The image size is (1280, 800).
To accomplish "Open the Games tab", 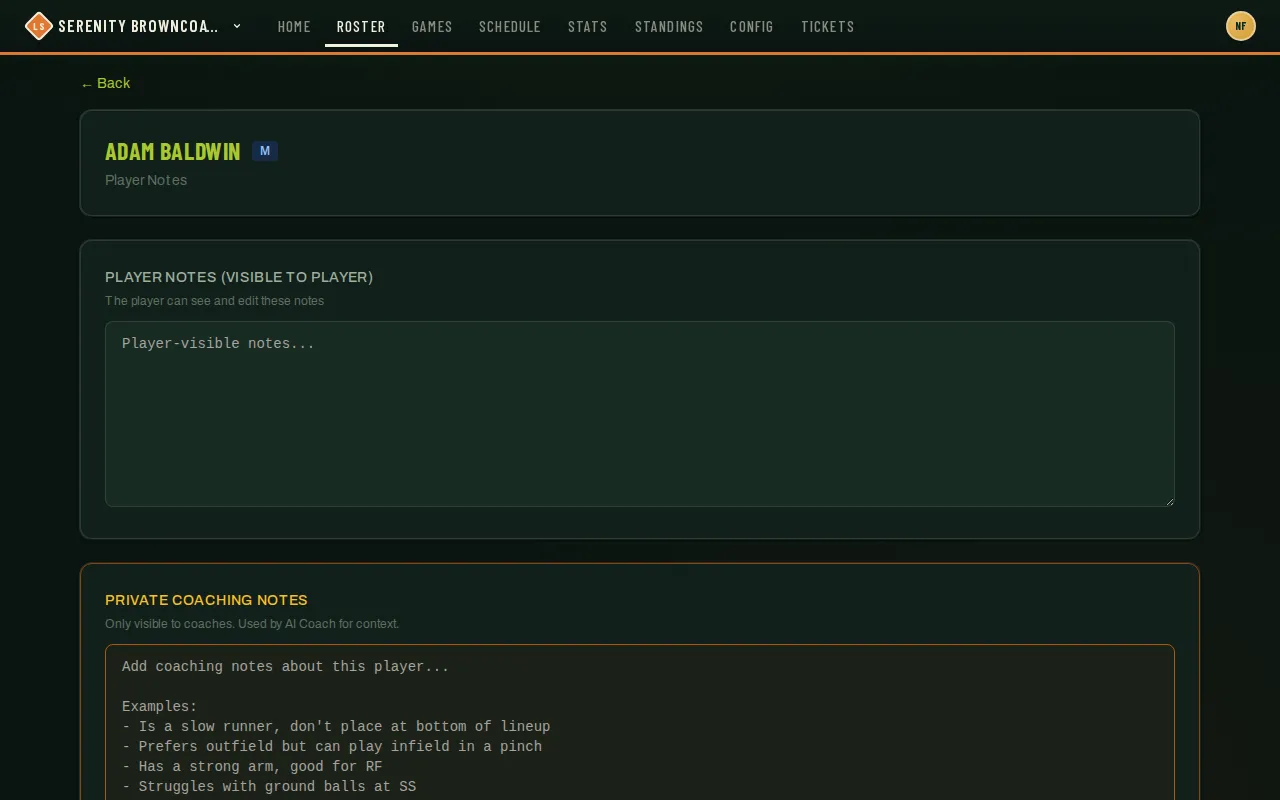I will click(432, 27).
